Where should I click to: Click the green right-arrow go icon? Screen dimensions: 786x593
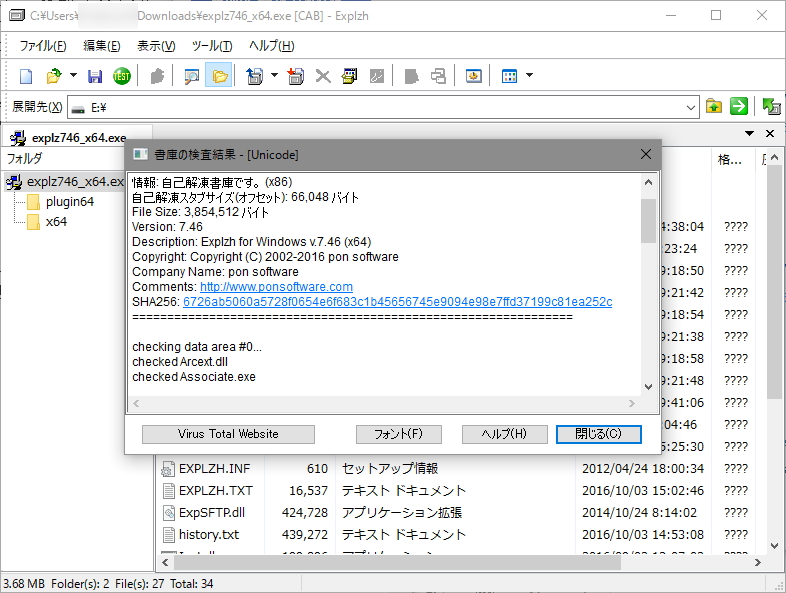coord(739,106)
